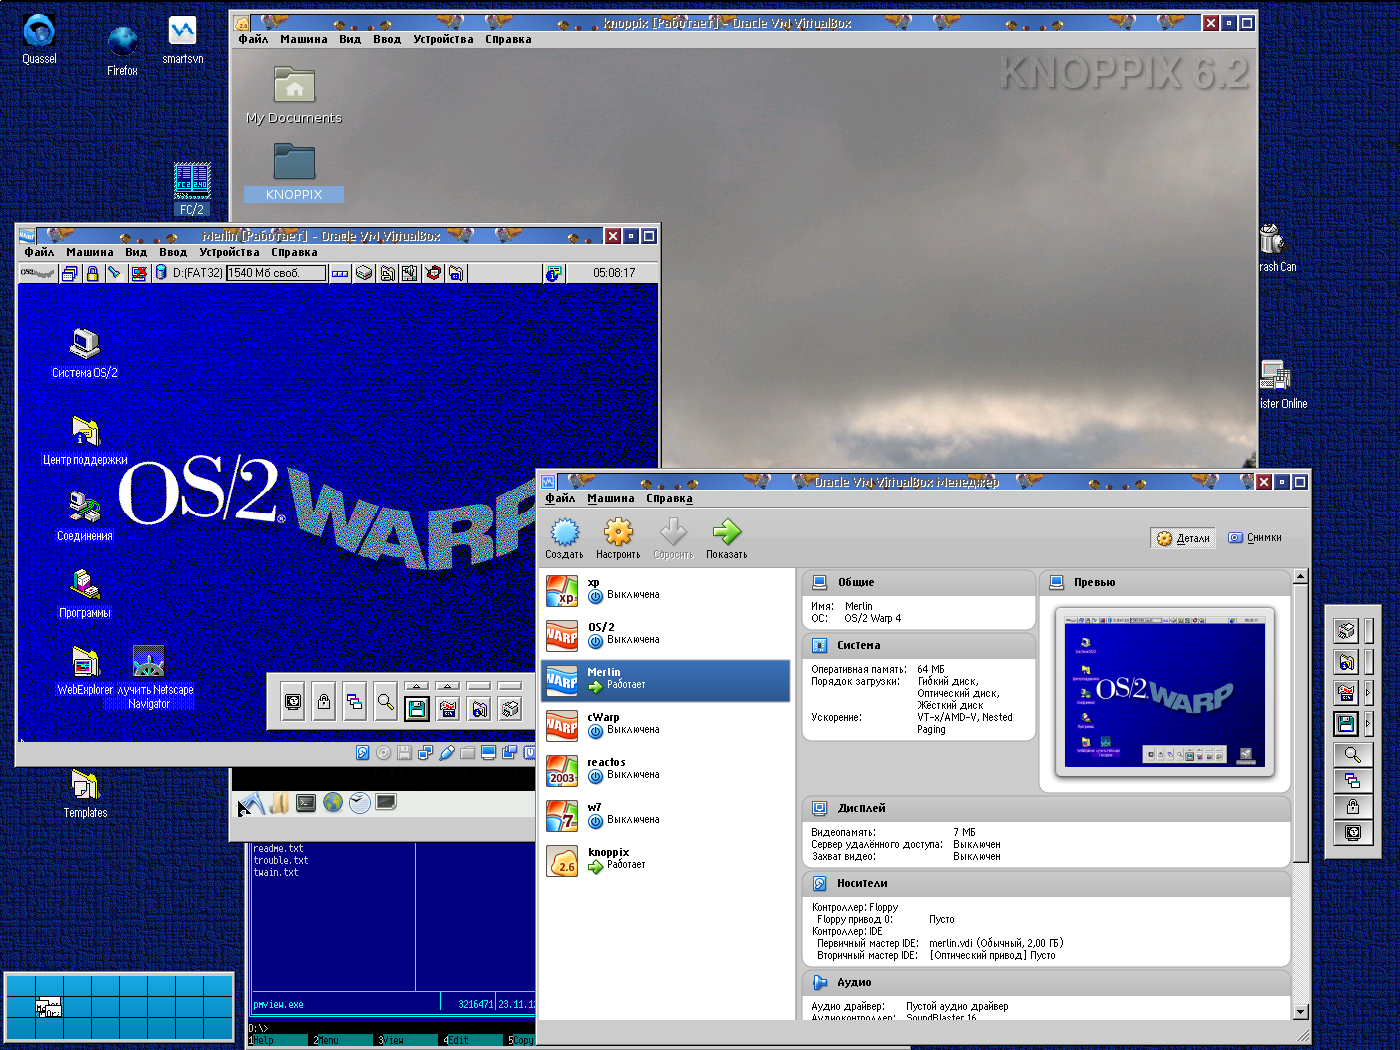Click the file manager folder icon in Knoppix taskbar
Image resolution: width=1400 pixels, height=1050 pixels.
tap(279, 803)
